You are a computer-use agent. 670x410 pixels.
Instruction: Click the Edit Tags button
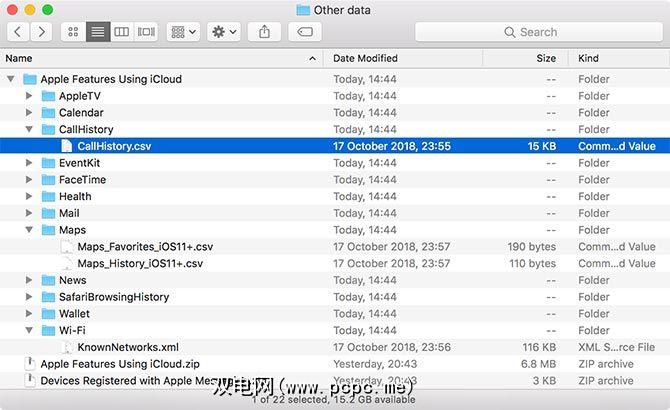[x=305, y=32]
